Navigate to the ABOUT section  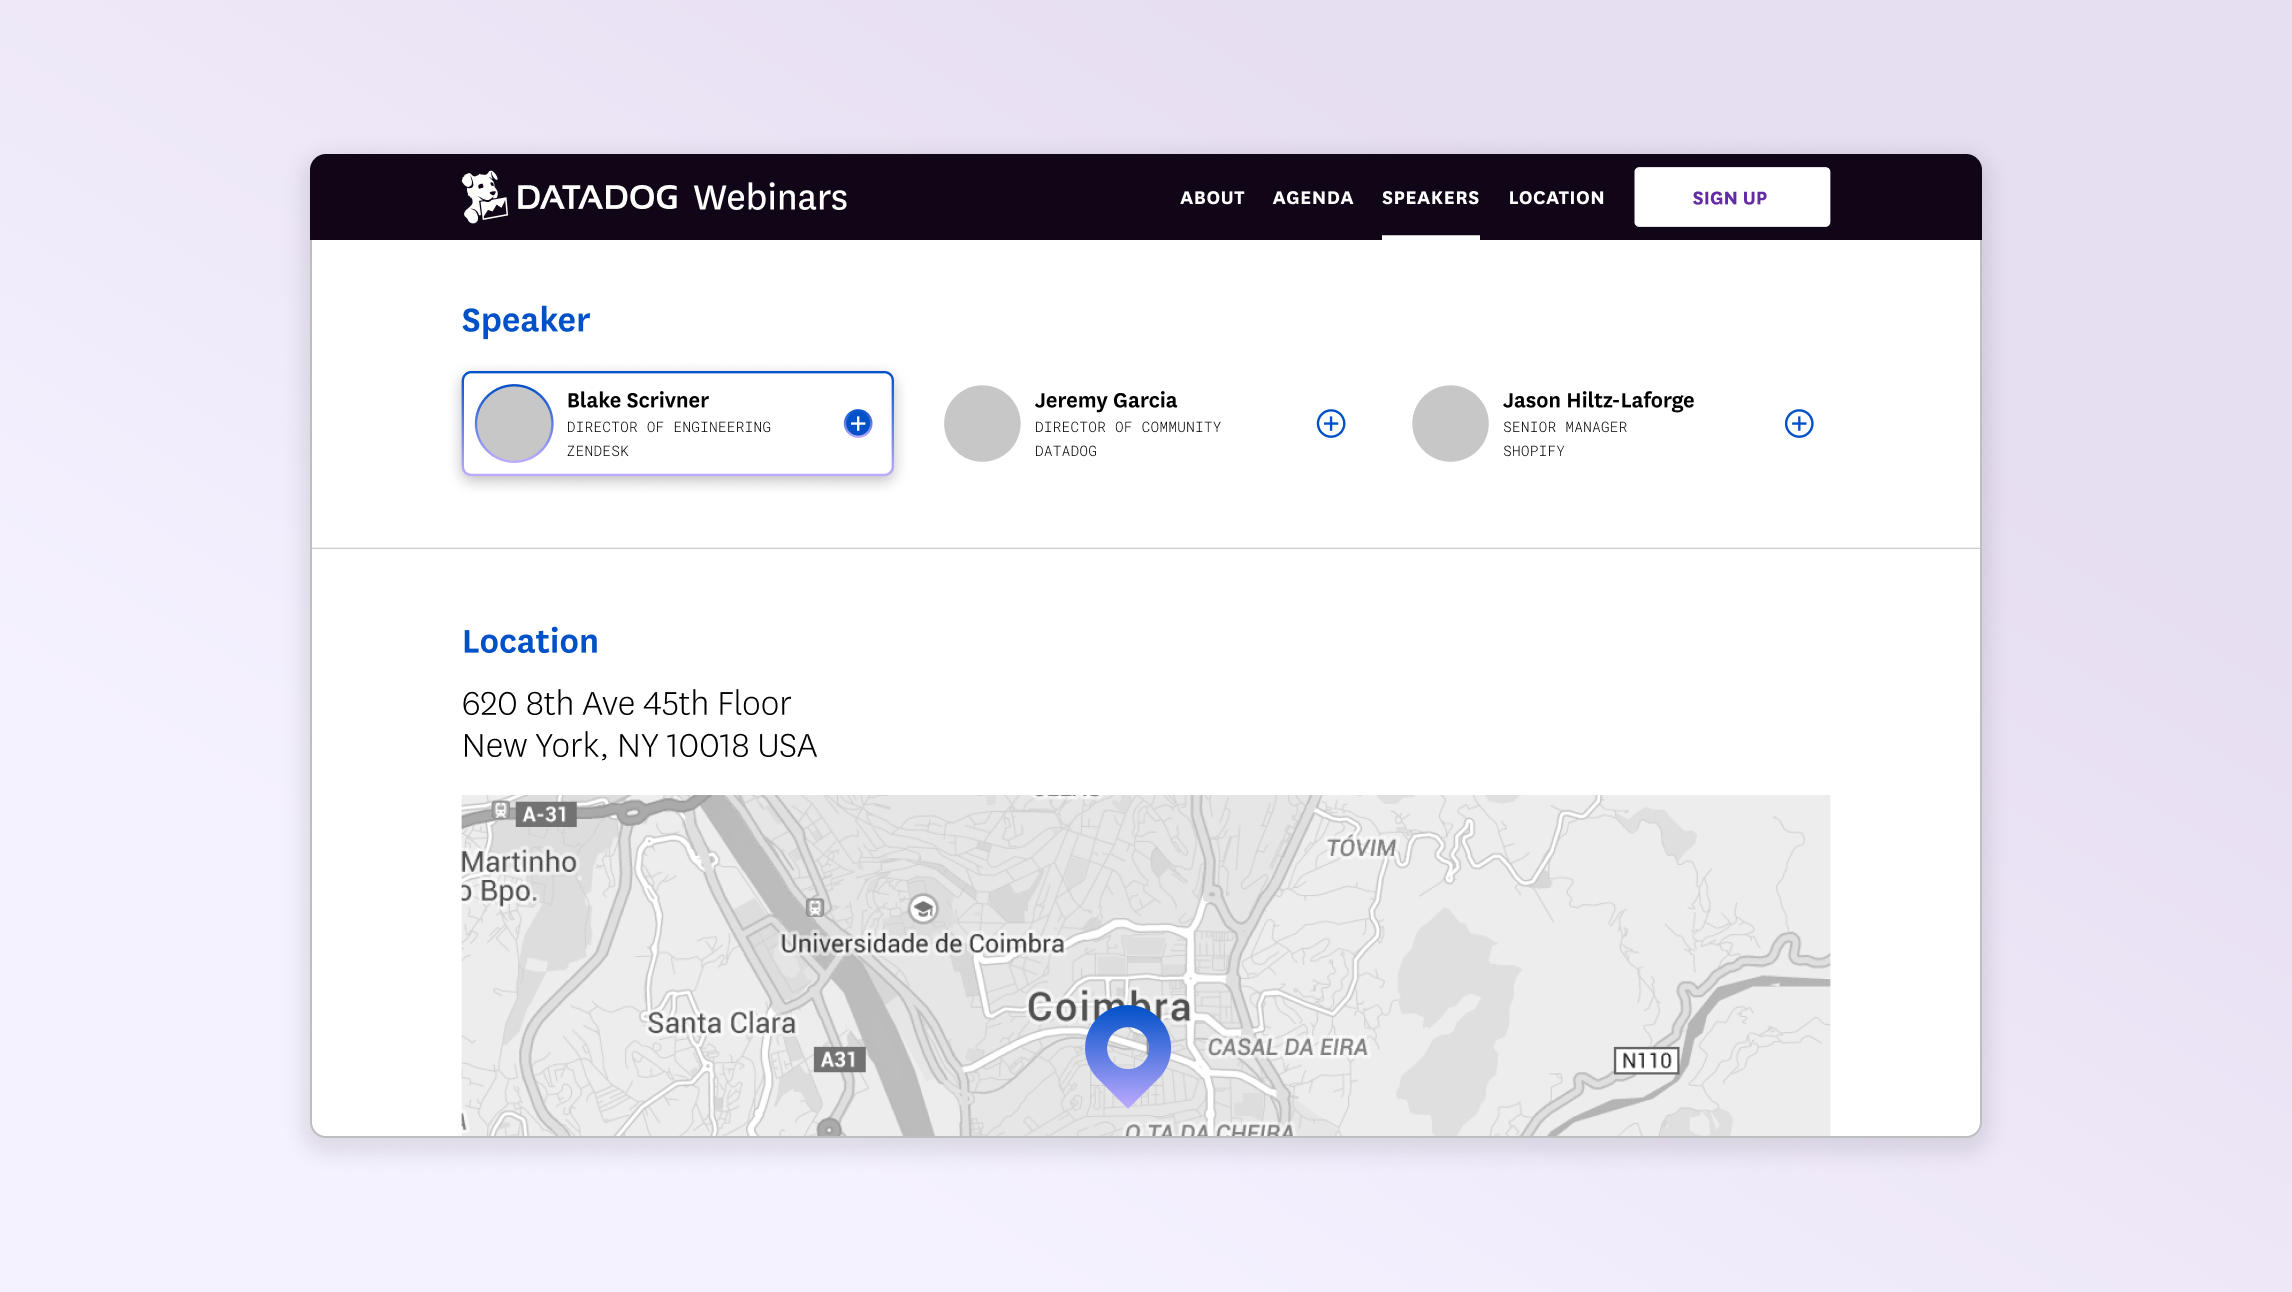click(1212, 198)
